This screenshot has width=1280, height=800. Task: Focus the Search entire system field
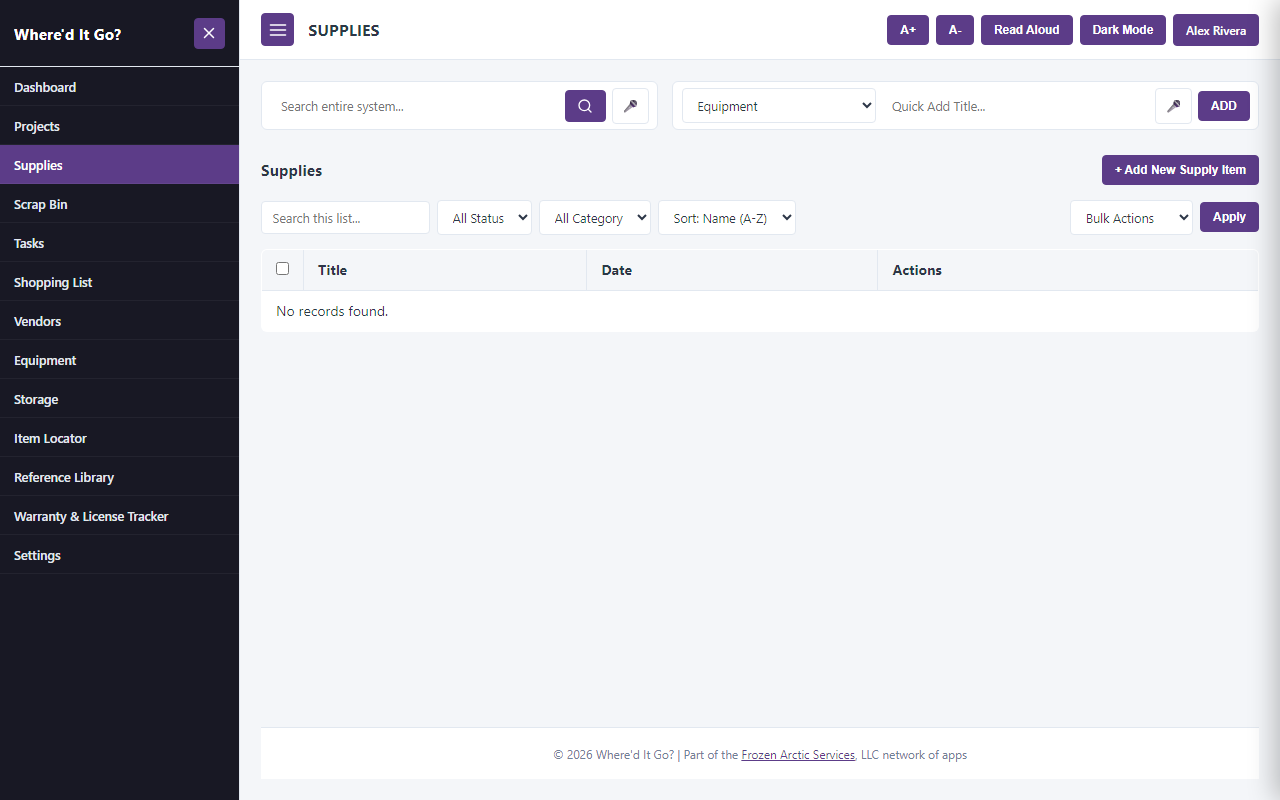coord(417,106)
